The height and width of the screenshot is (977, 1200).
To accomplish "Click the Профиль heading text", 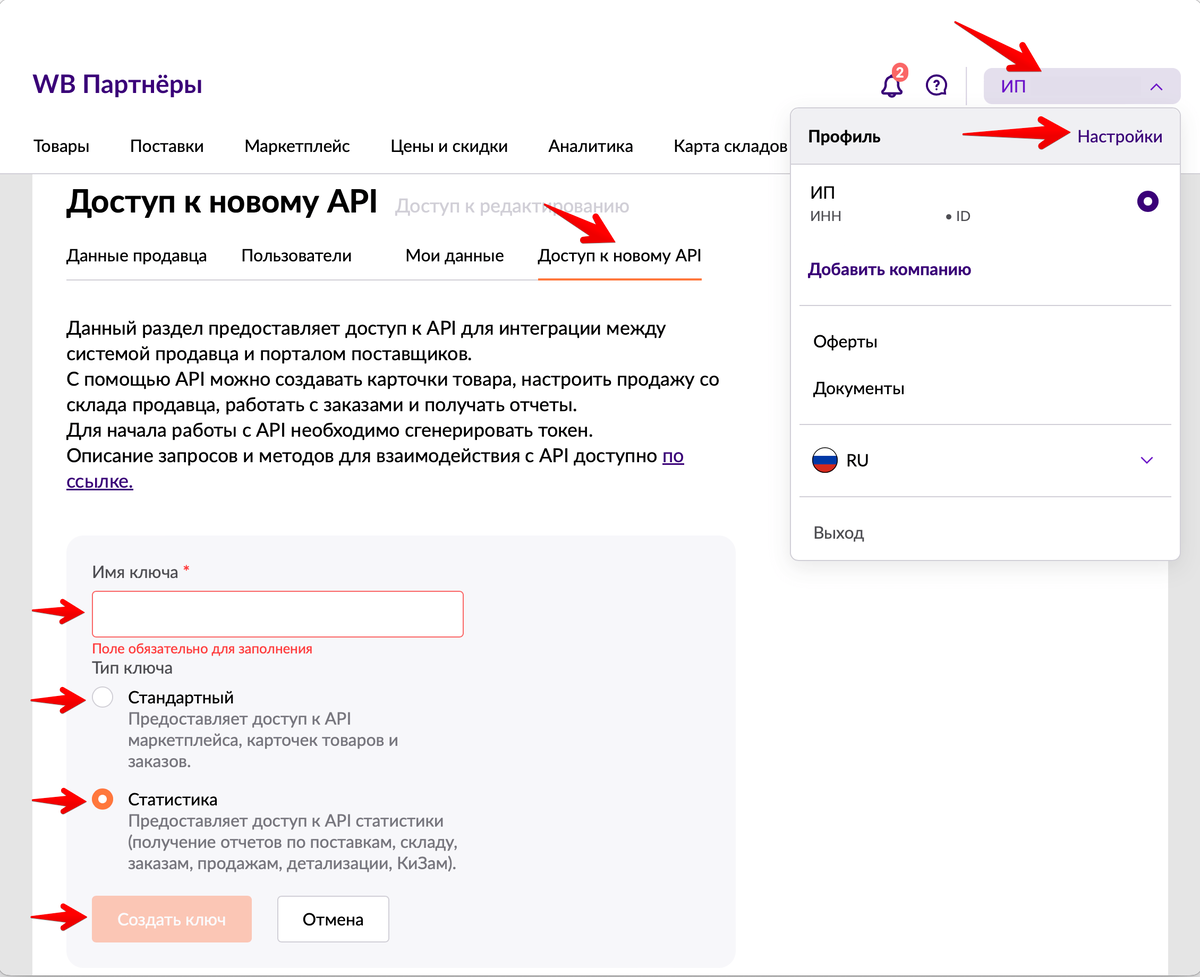I will click(844, 137).
